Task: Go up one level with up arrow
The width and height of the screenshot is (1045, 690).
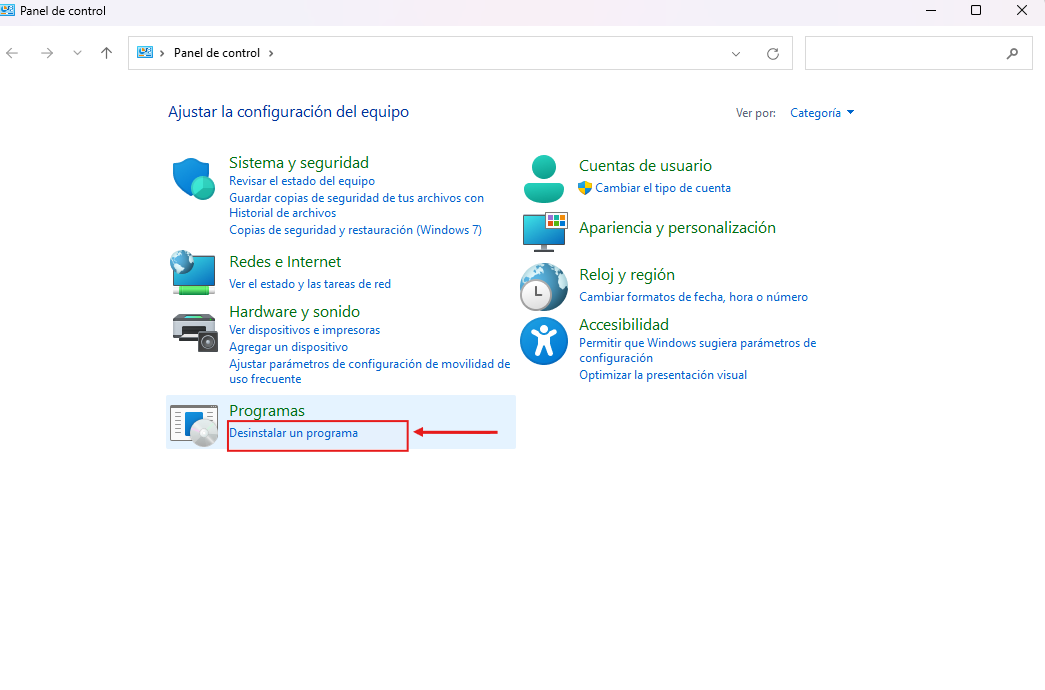Action: click(106, 53)
